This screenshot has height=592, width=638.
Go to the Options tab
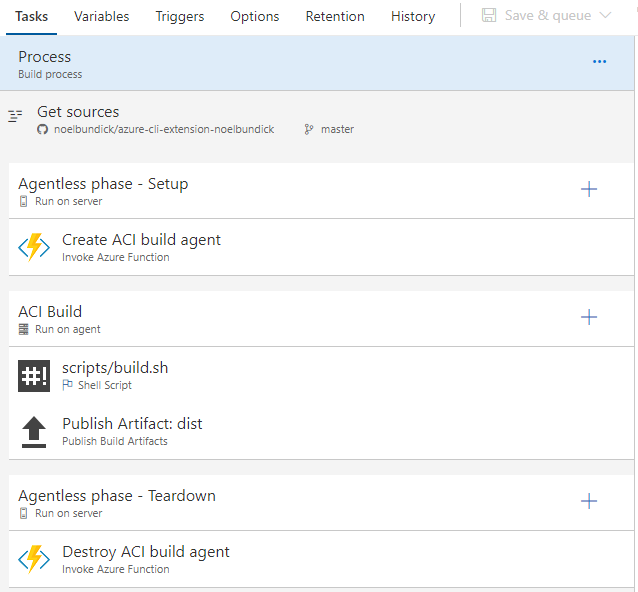(255, 16)
